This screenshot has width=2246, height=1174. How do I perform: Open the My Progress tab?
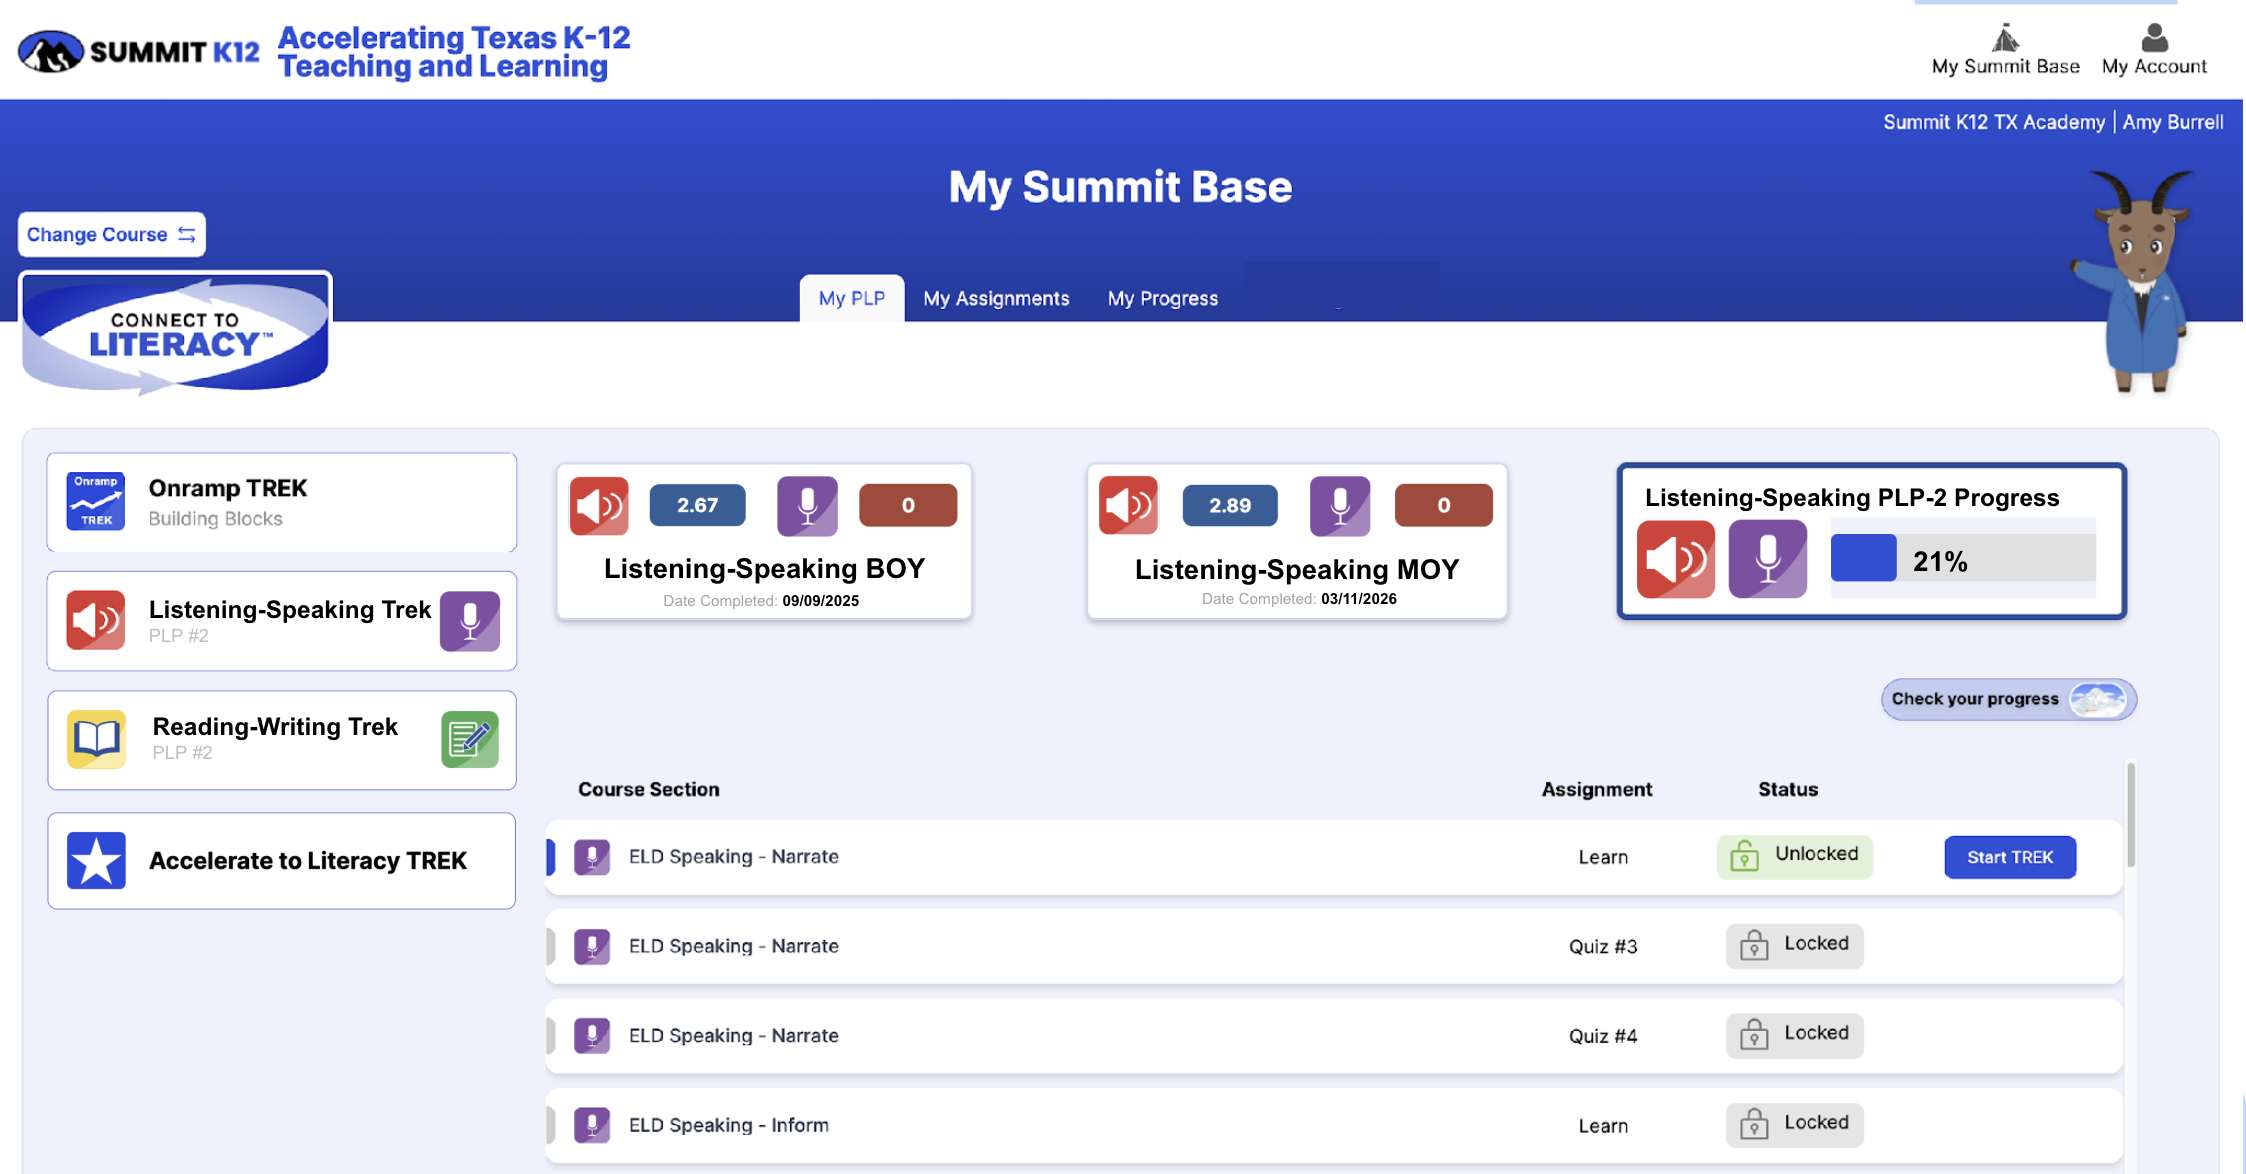click(x=1162, y=298)
